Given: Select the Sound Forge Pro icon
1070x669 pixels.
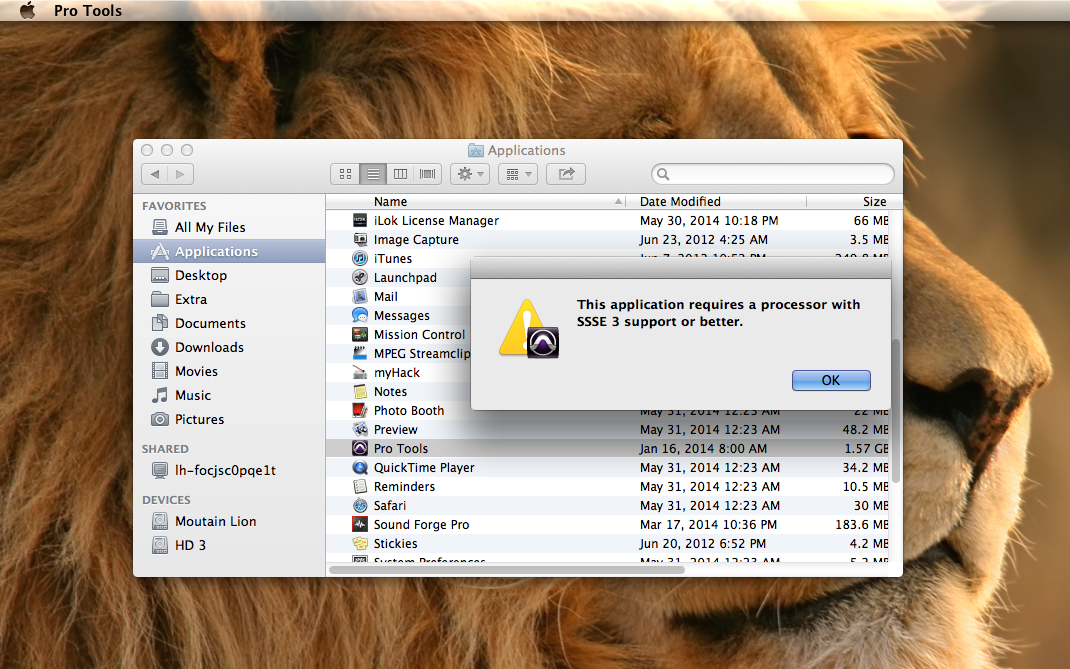Looking at the screenshot, I should click(x=361, y=525).
